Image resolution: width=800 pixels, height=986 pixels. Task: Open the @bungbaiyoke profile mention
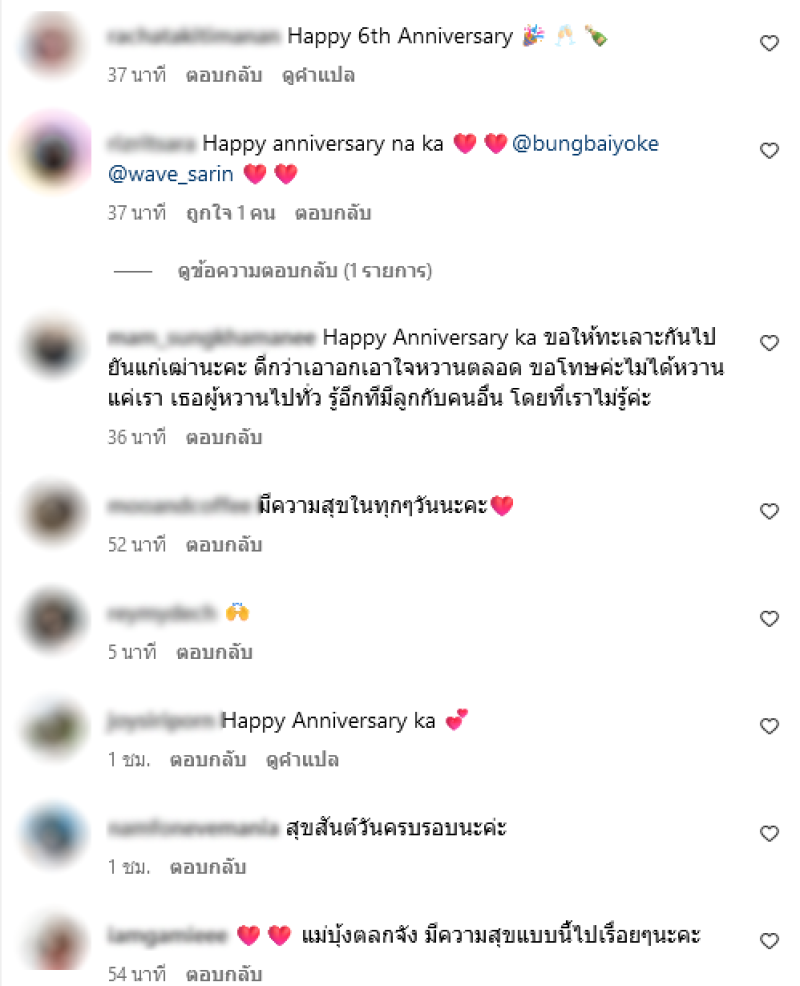coord(586,143)
